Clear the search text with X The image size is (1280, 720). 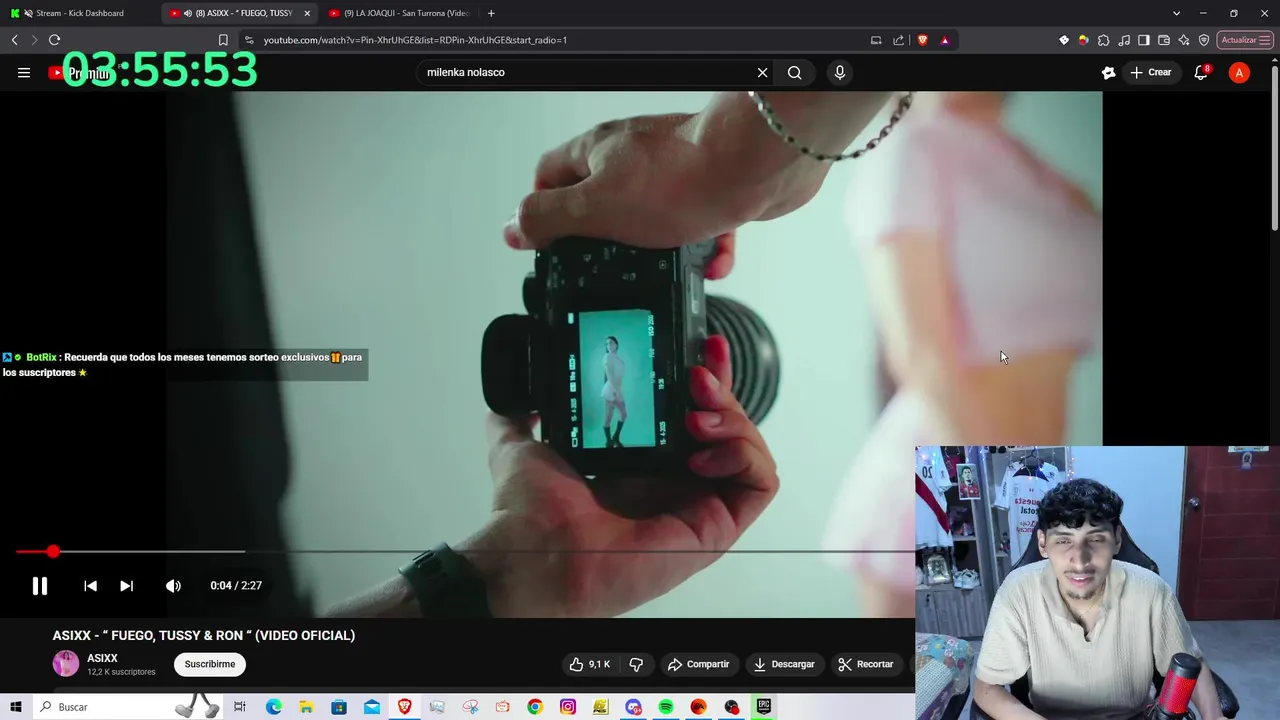[x=762, y=72]
